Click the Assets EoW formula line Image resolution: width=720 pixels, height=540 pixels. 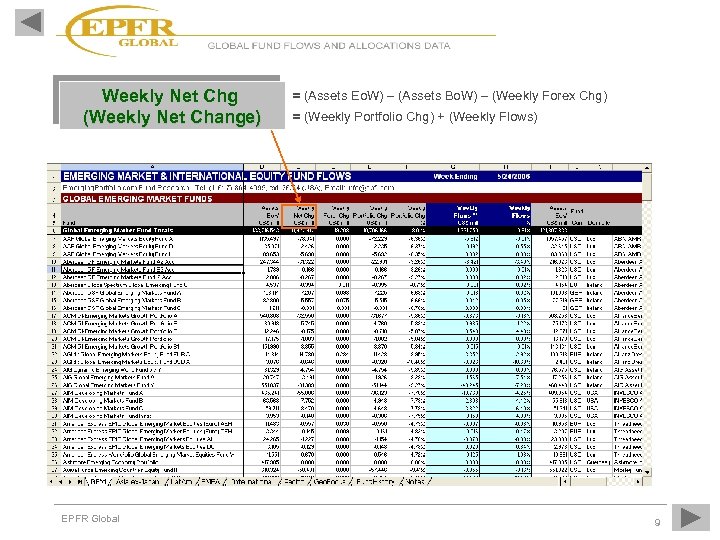pyautogui.click(x=450, y=96)
